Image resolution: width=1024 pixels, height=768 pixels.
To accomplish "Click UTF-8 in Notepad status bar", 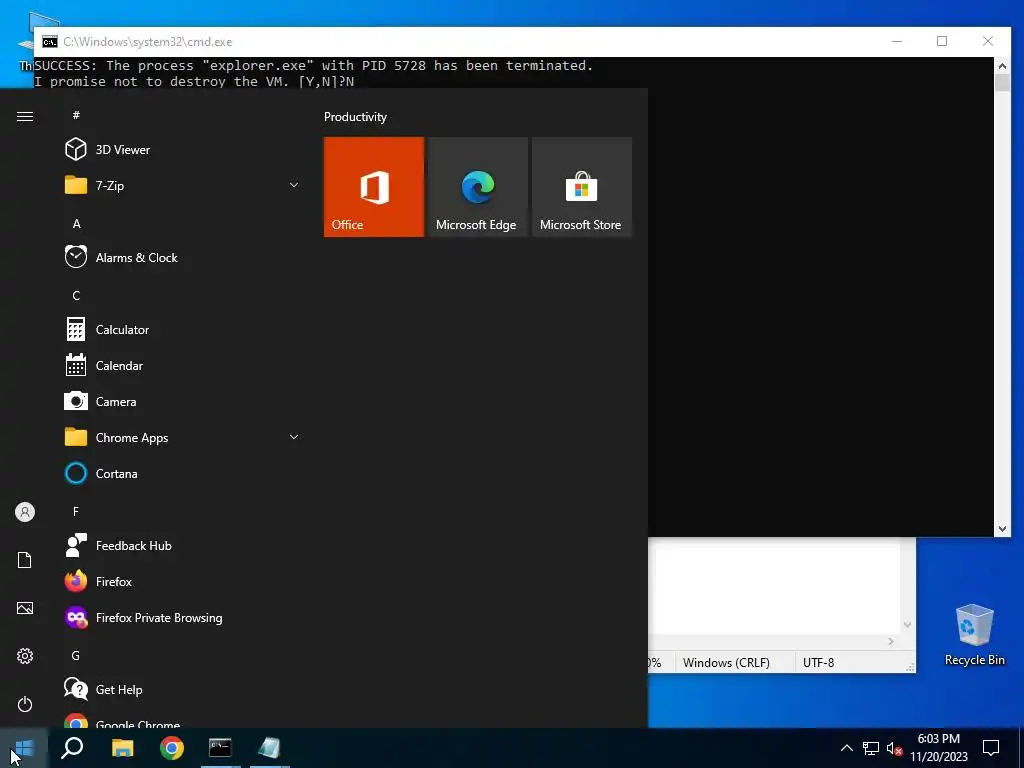I will tap(818, 662).
